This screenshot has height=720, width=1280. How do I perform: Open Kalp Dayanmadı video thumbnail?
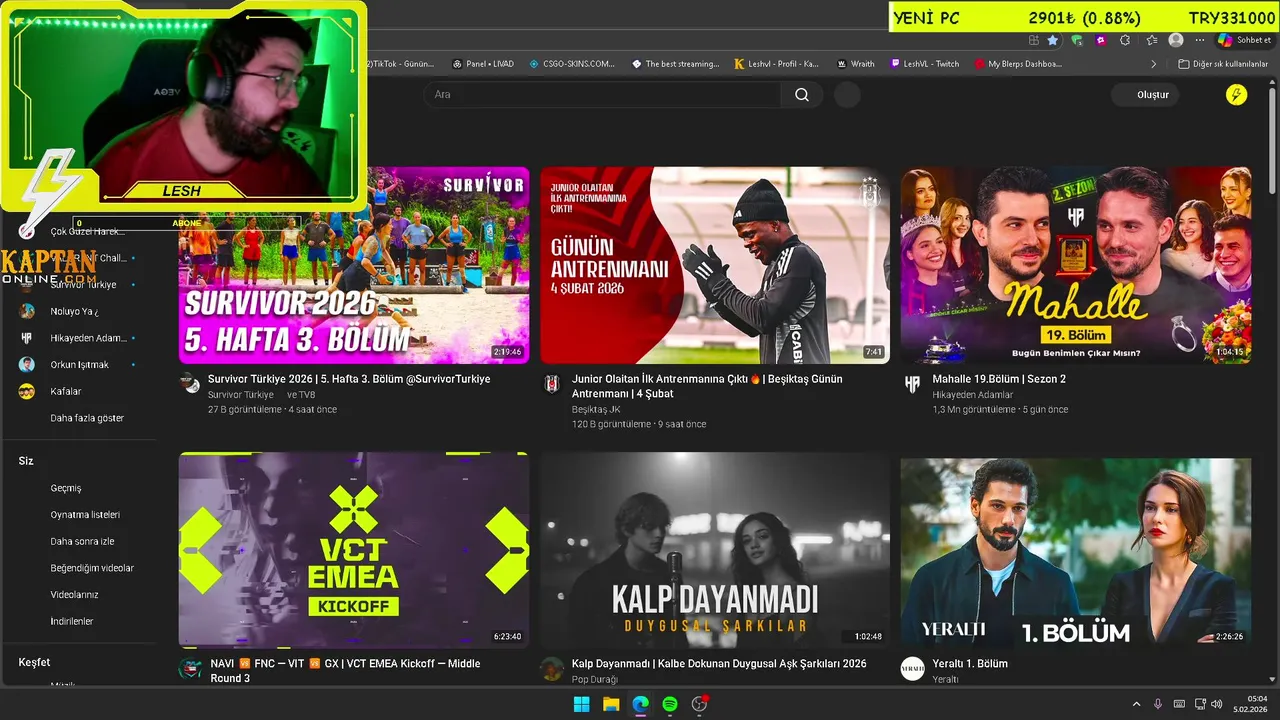click(x=715, y=550)
